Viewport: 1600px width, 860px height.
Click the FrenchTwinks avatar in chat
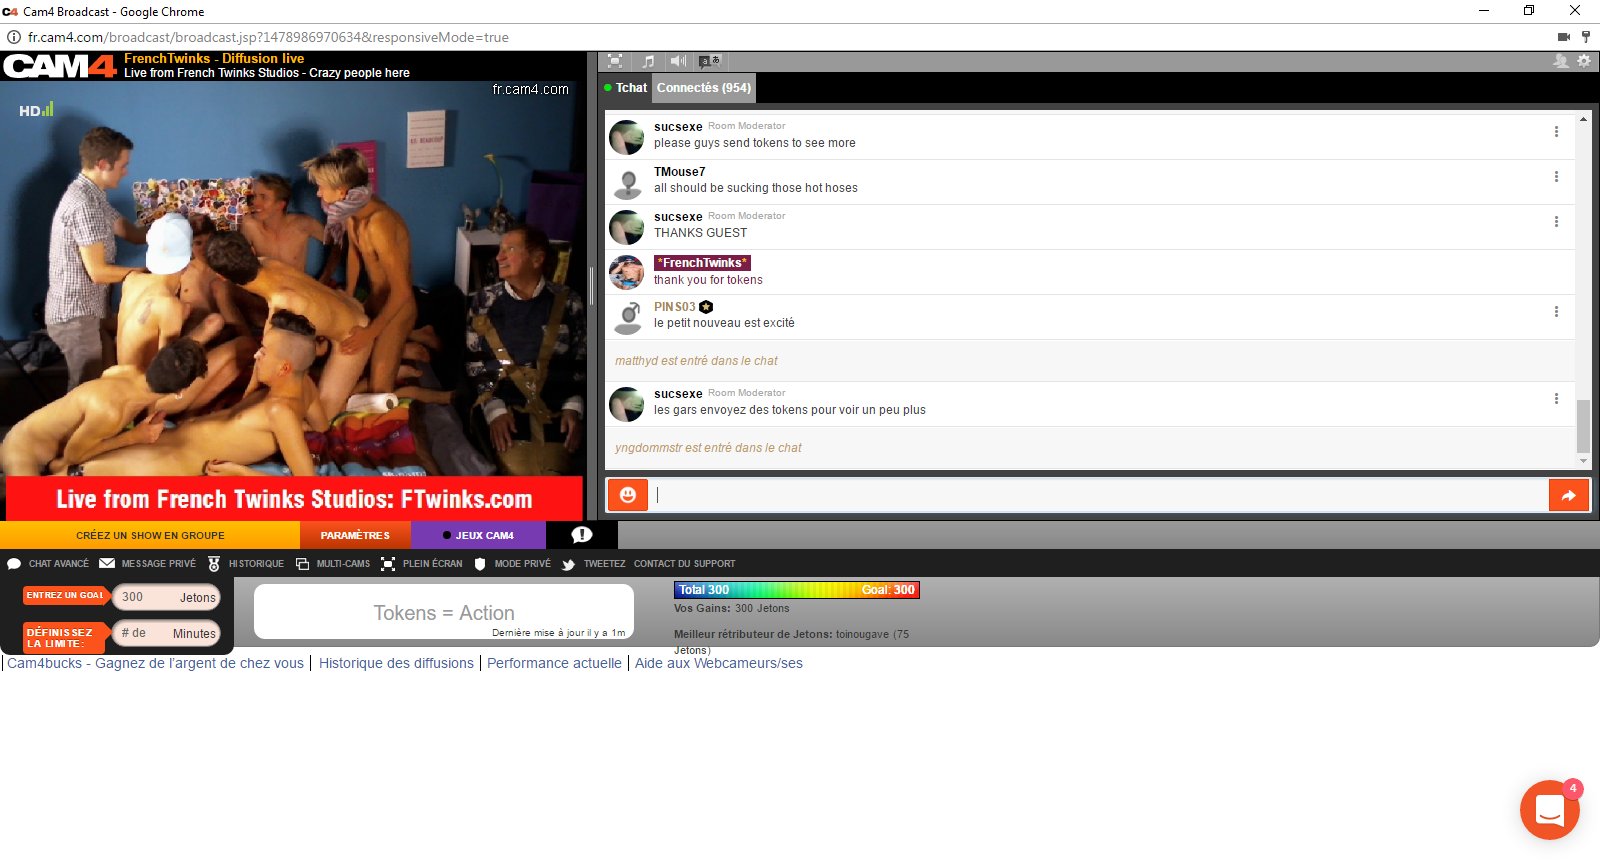[627, 272]
